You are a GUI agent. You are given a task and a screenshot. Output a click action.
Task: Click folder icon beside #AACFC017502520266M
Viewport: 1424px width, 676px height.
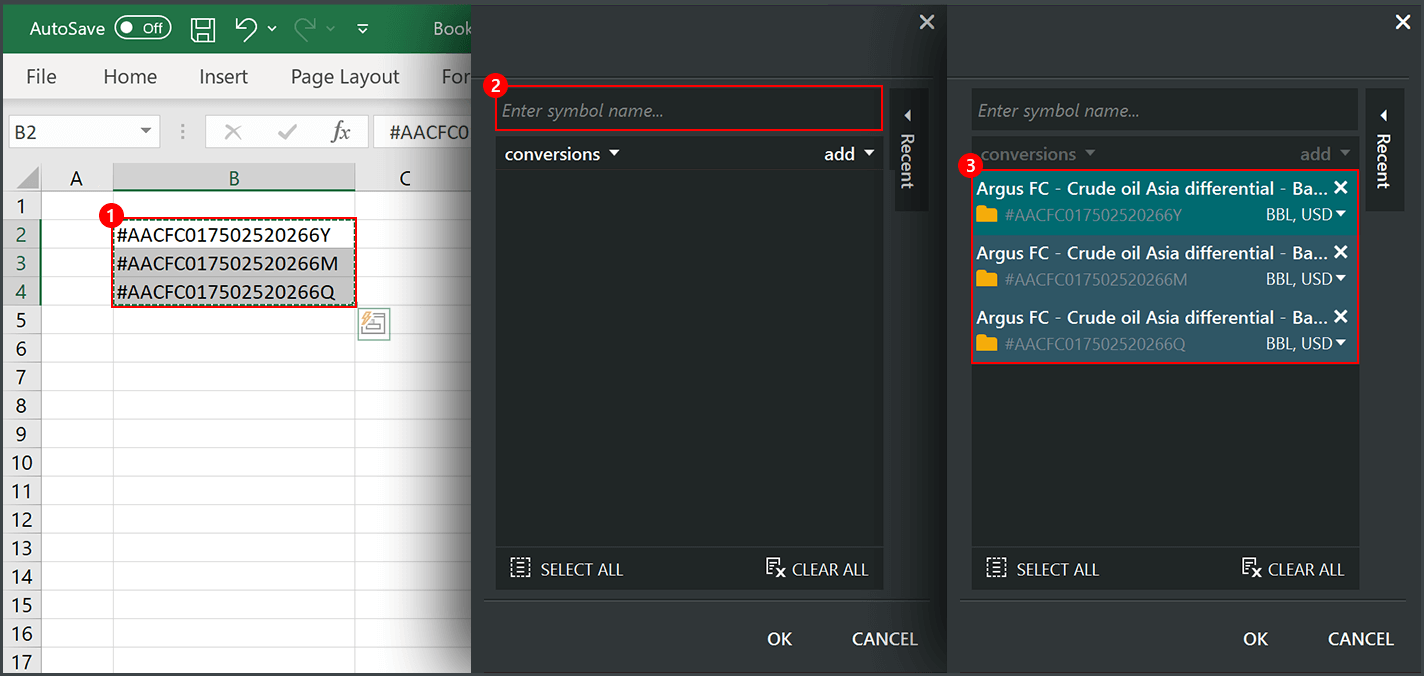pyautogui.click(x=987, y=279)
